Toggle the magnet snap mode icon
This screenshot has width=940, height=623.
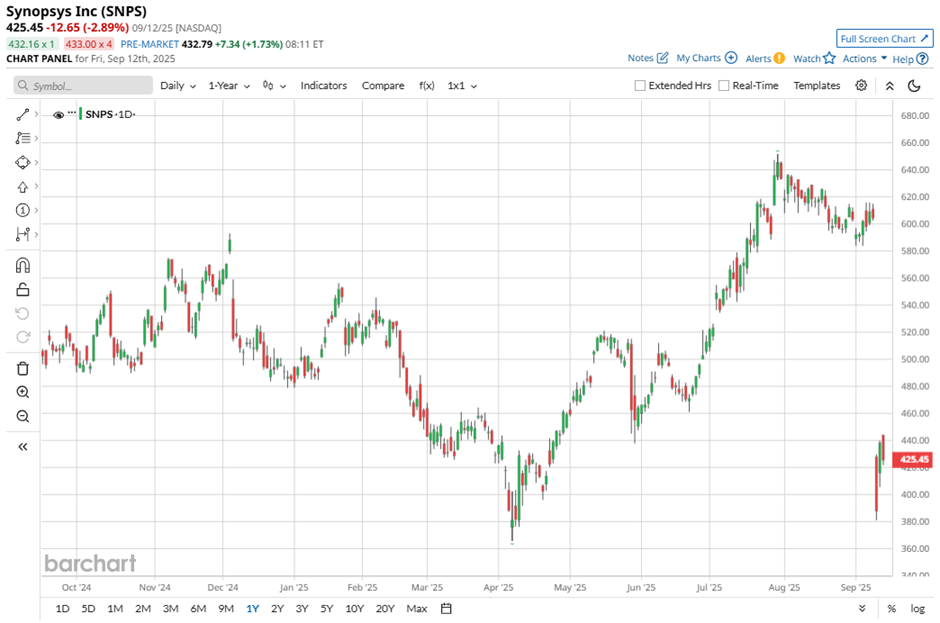click(x=23, y=266)
